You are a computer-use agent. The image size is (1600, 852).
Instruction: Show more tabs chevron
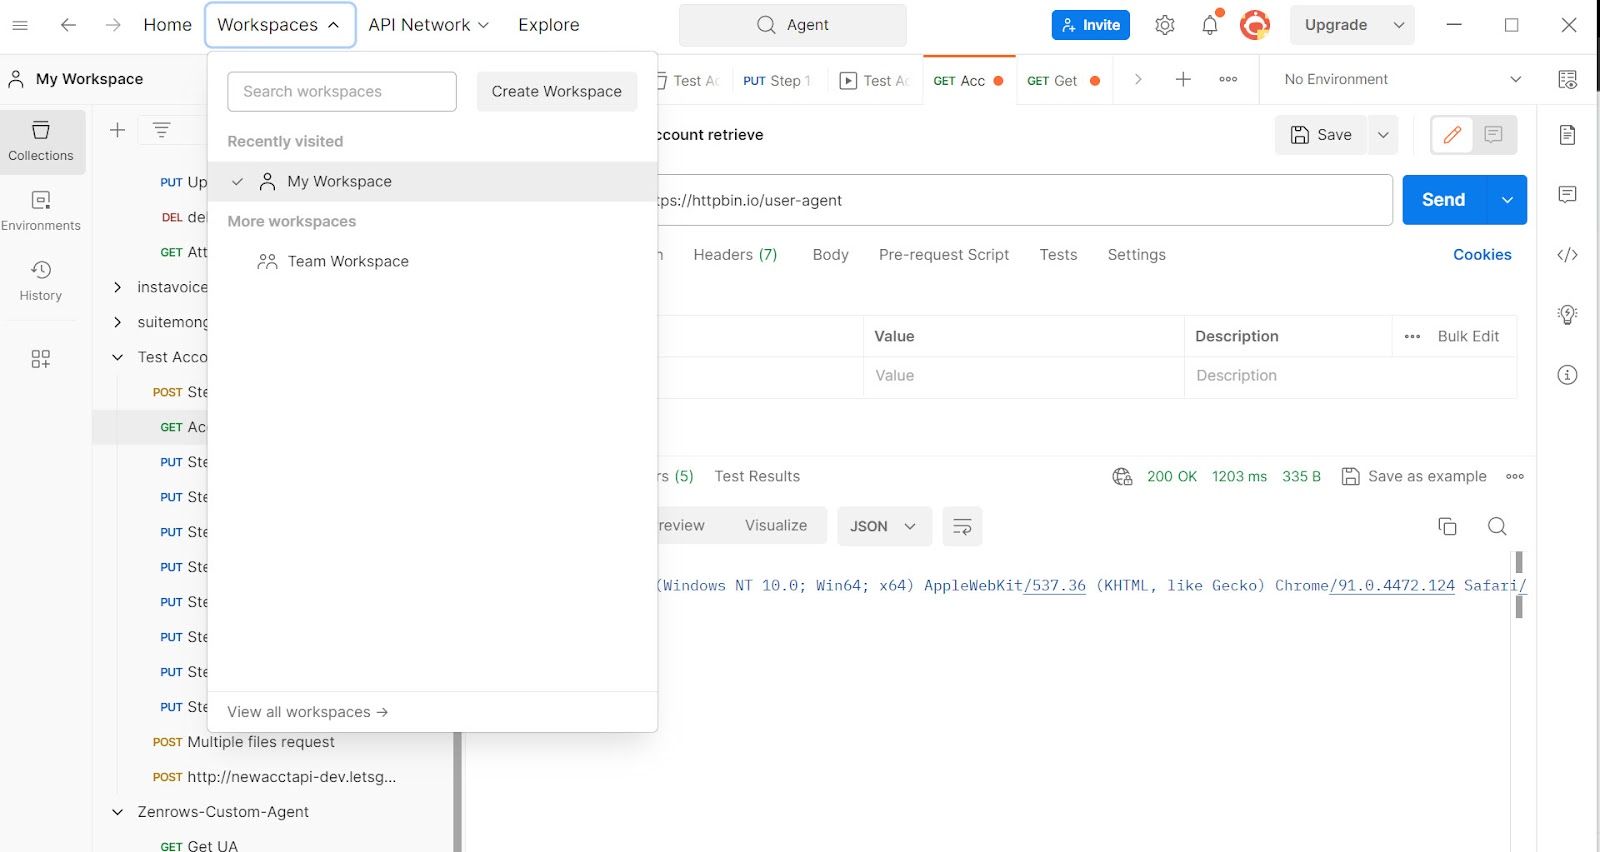click(x=1138, y=79)
